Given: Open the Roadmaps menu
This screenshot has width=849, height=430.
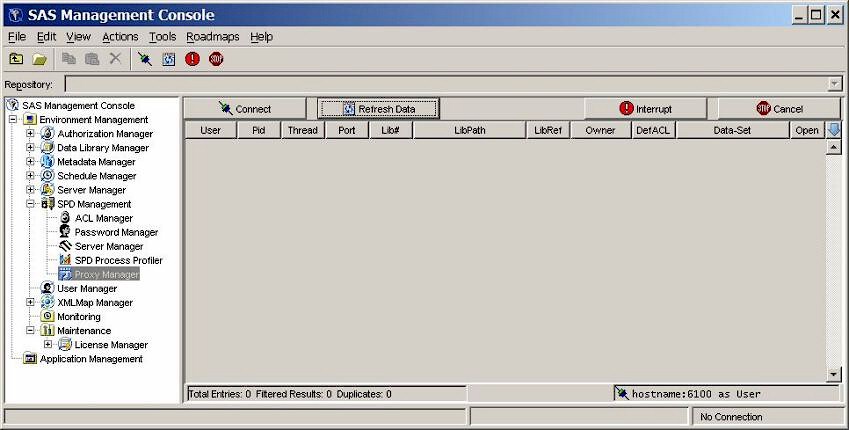Looking at the screenshot, I should coord(213,37).
